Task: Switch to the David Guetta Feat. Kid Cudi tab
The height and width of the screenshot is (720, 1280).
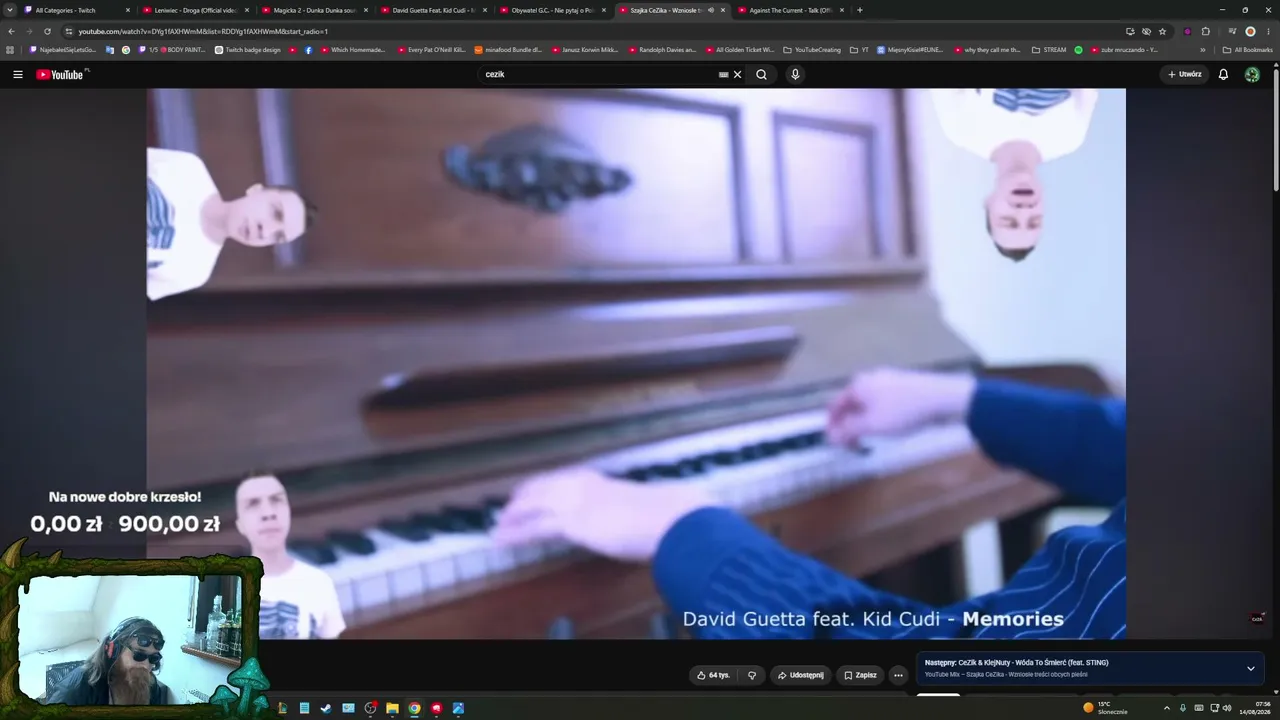Action: (434, 10)
